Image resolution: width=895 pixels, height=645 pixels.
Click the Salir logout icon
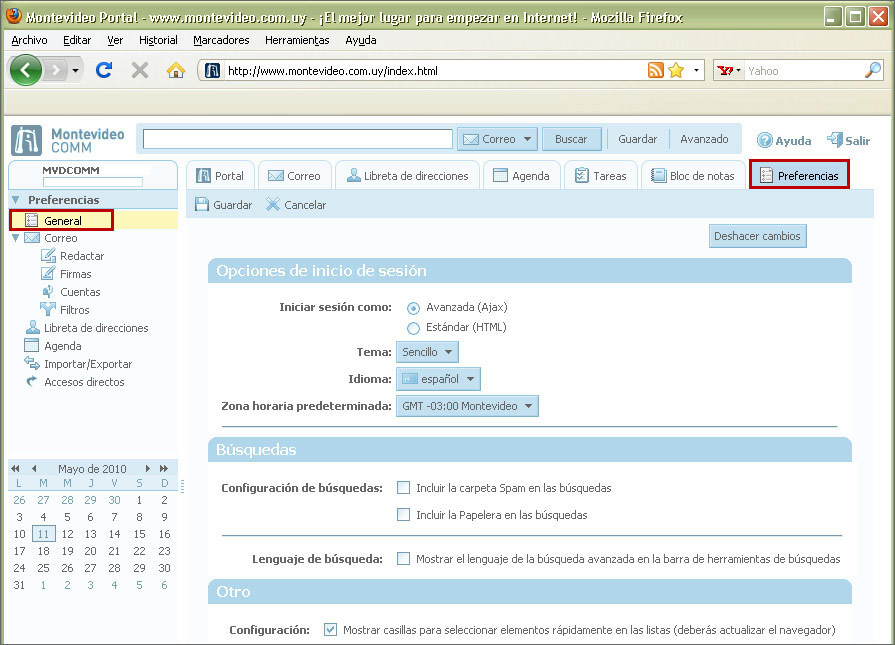832,141
